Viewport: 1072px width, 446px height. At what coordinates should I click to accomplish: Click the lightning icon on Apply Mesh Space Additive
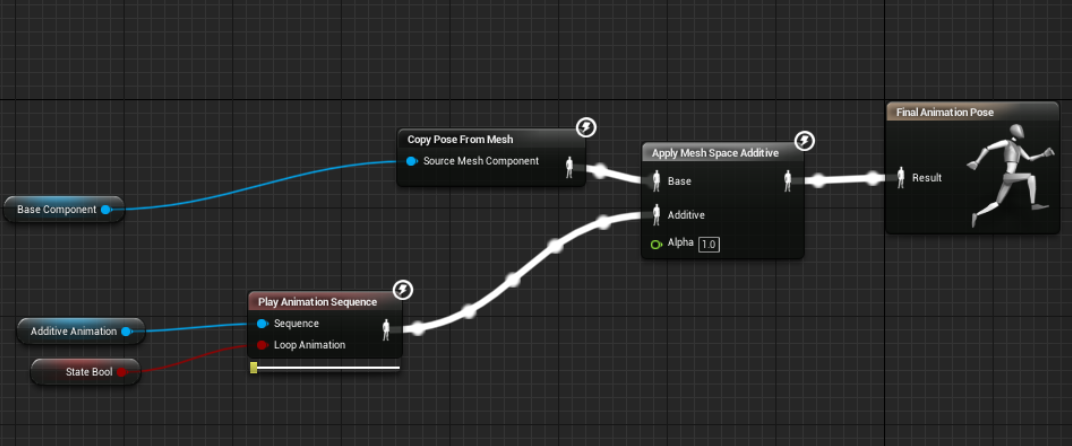(805, 142)
